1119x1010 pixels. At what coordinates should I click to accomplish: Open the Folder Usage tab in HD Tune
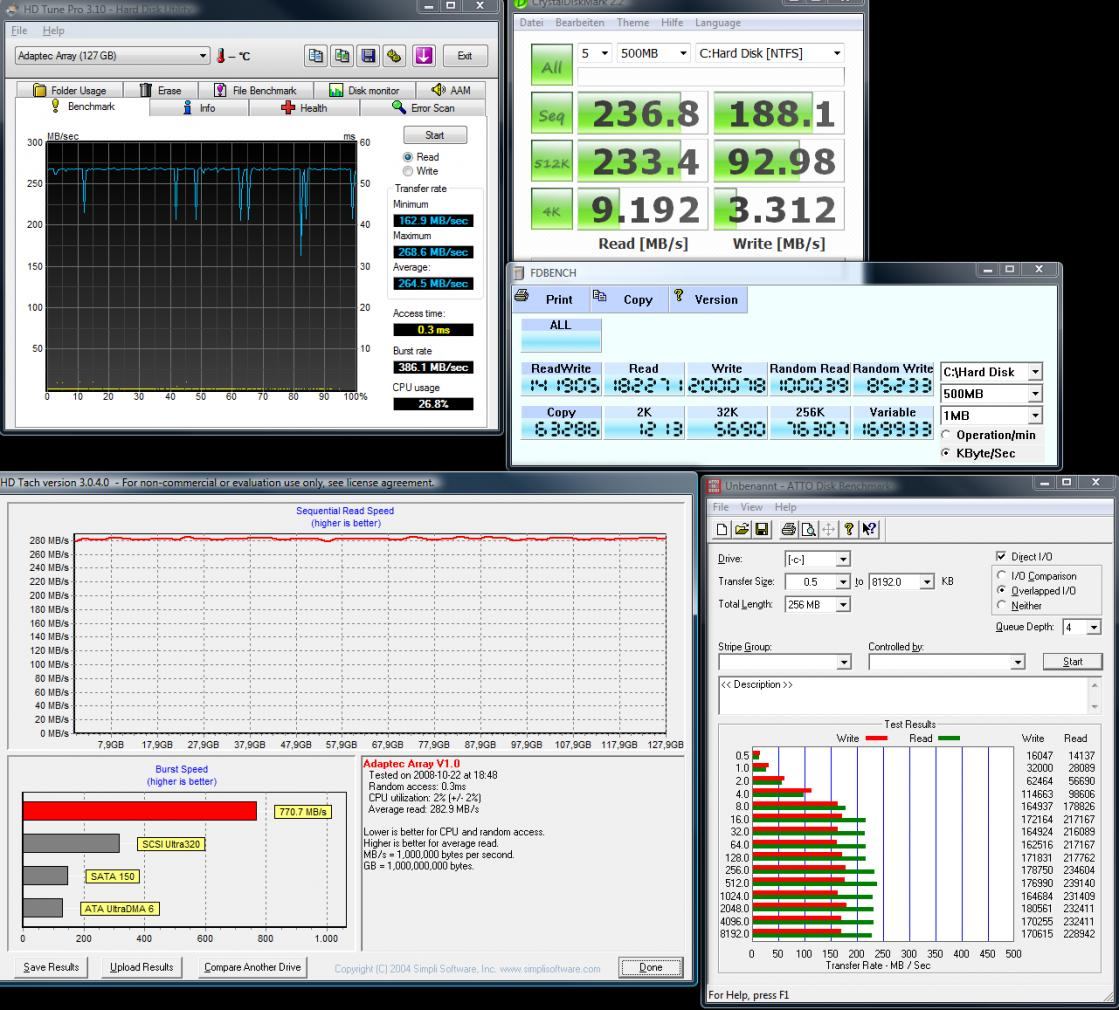pos(70,91)
